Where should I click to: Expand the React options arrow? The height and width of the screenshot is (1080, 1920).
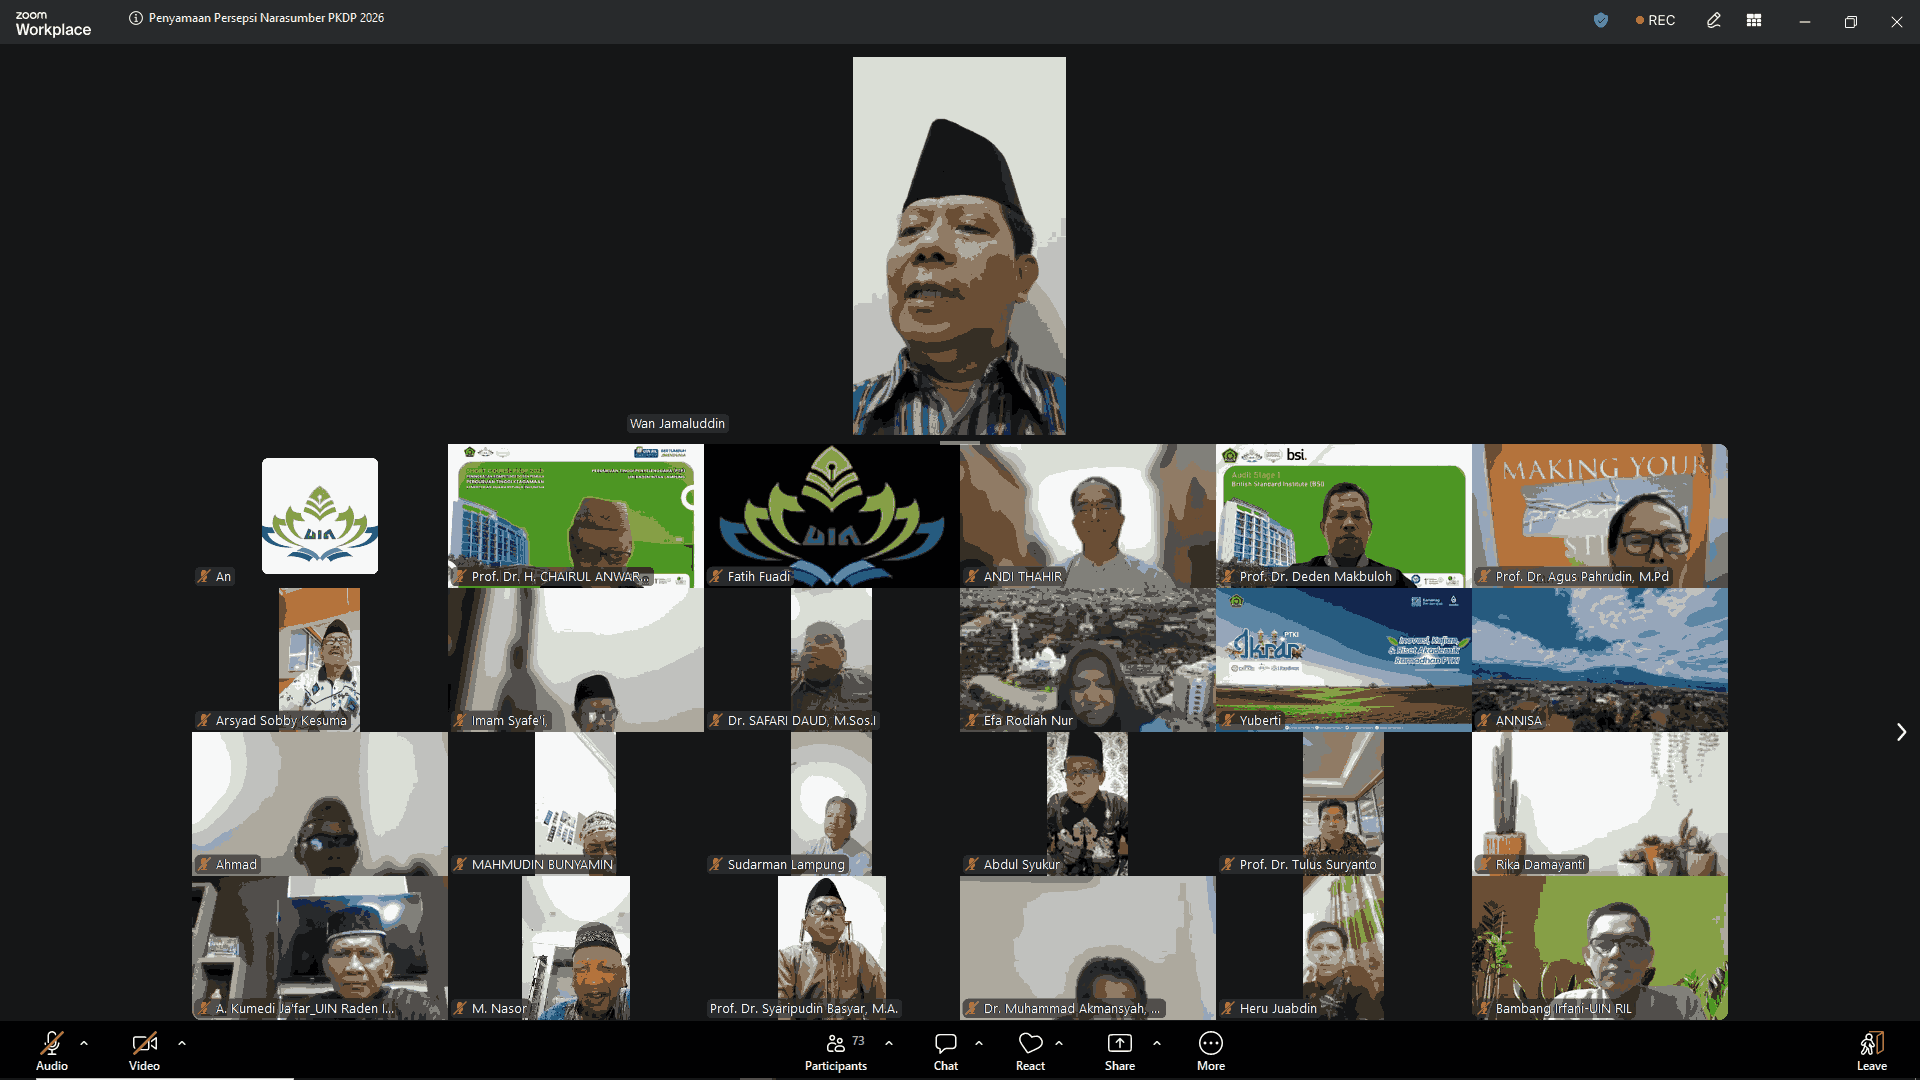[x=1059, y=1043]
